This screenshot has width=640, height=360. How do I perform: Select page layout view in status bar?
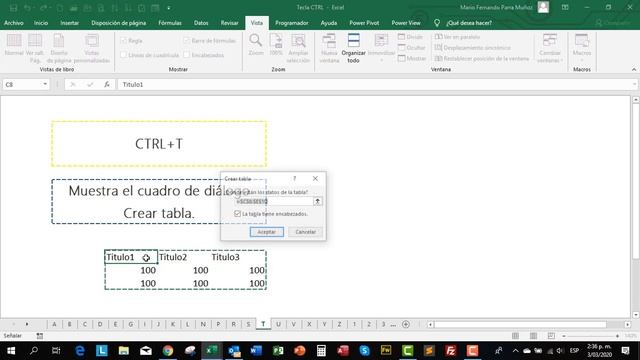(533, 336)
